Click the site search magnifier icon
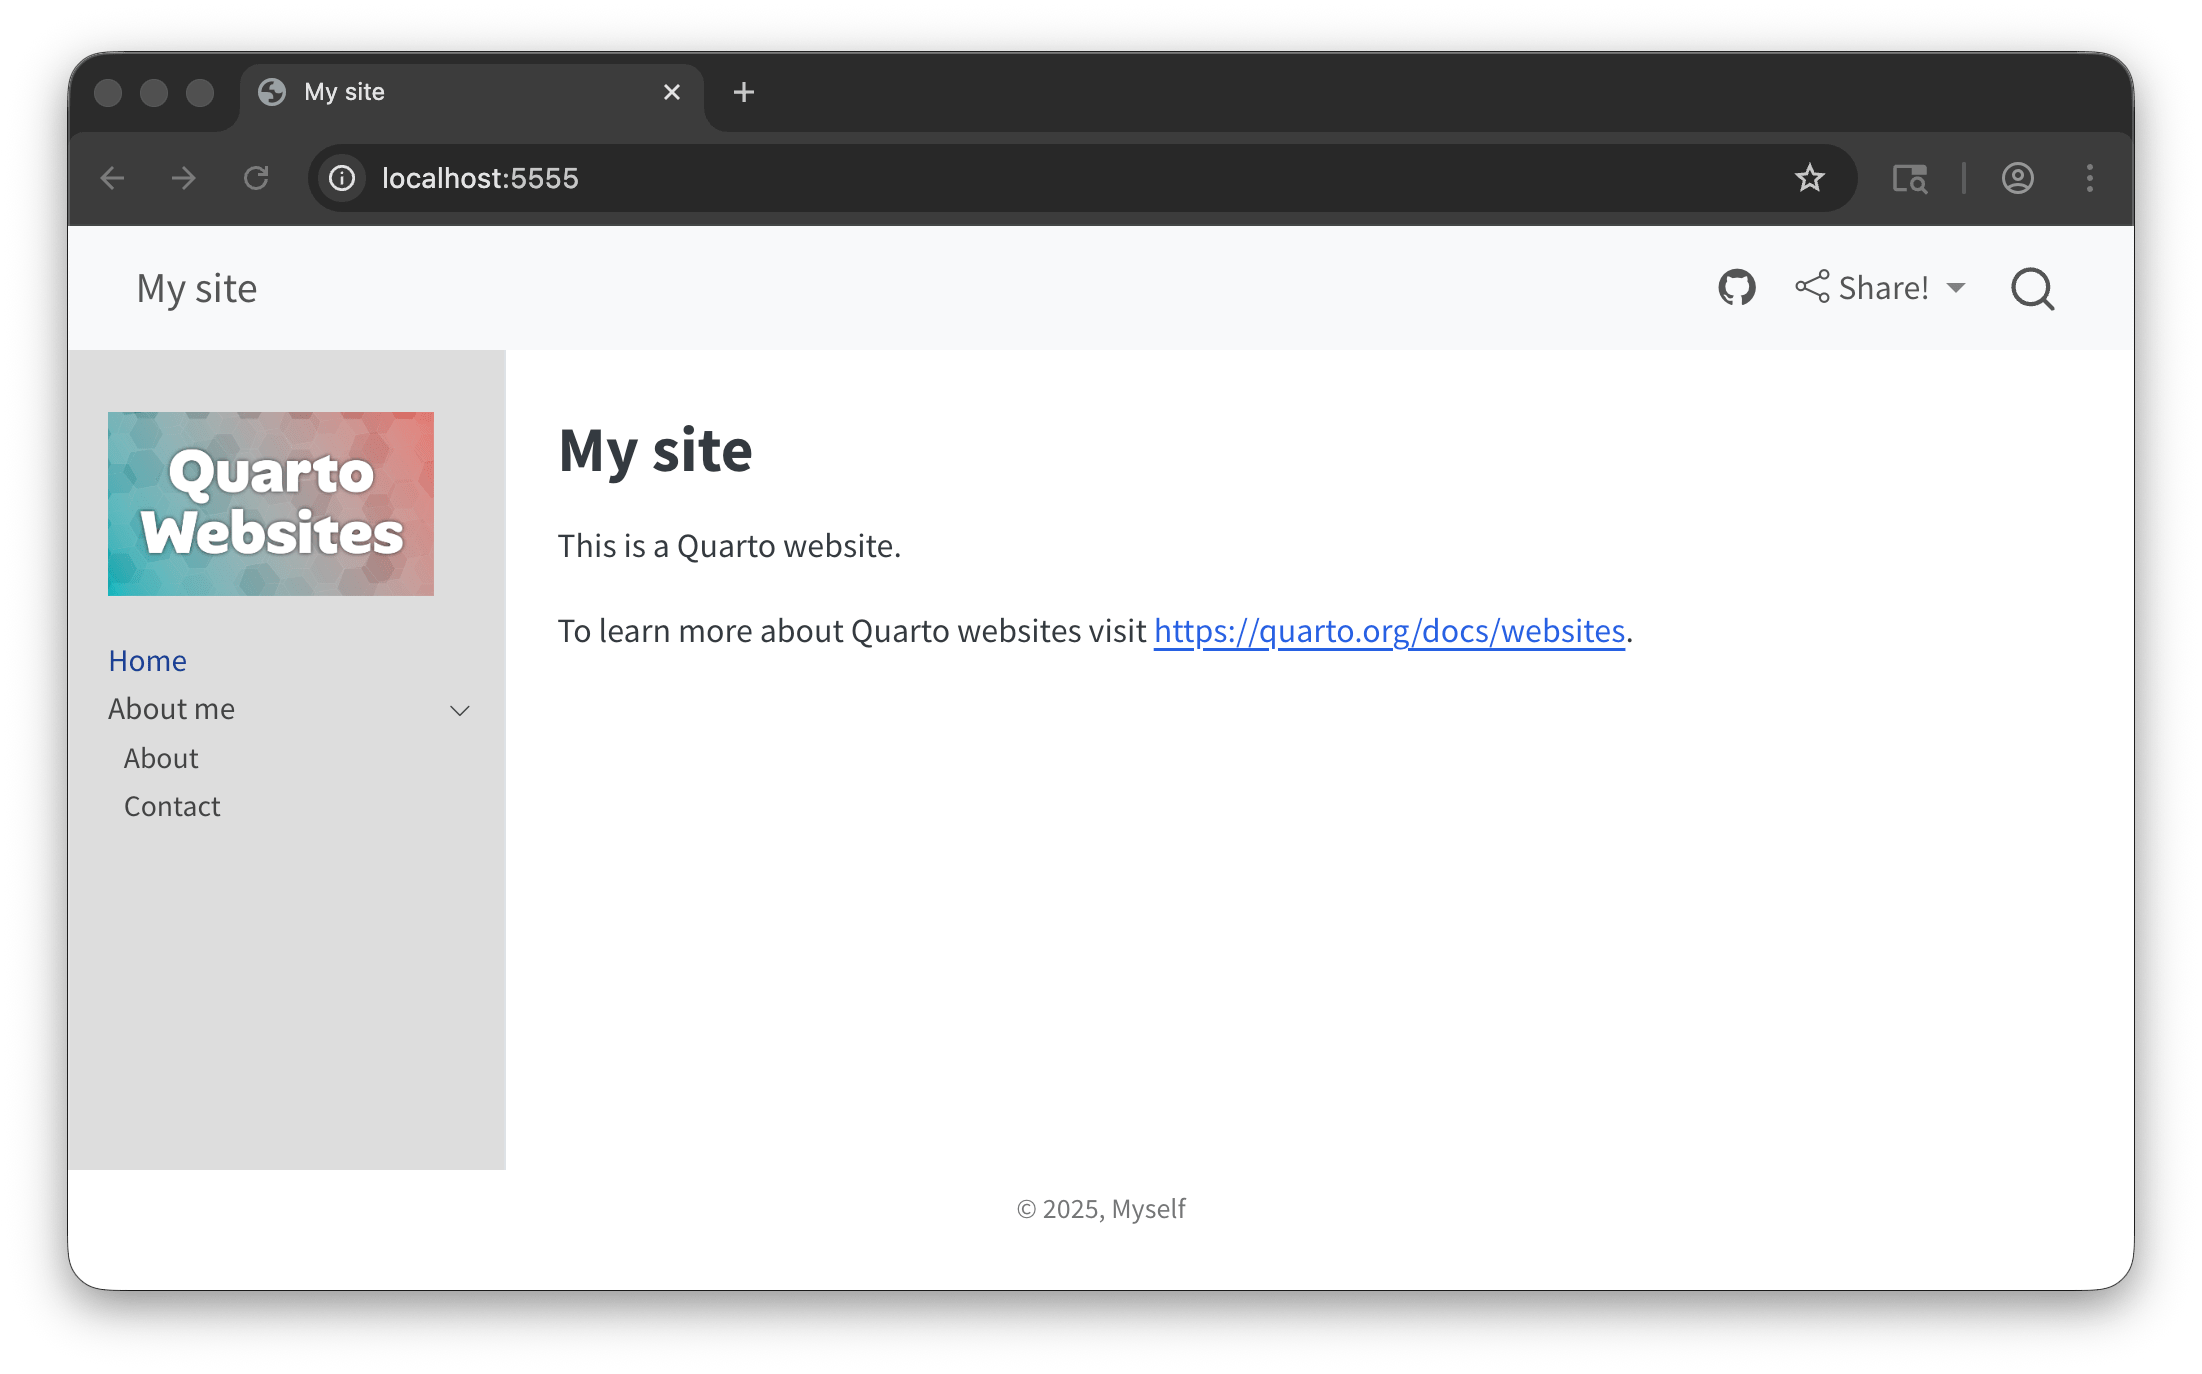 (x=2032, y=289)
